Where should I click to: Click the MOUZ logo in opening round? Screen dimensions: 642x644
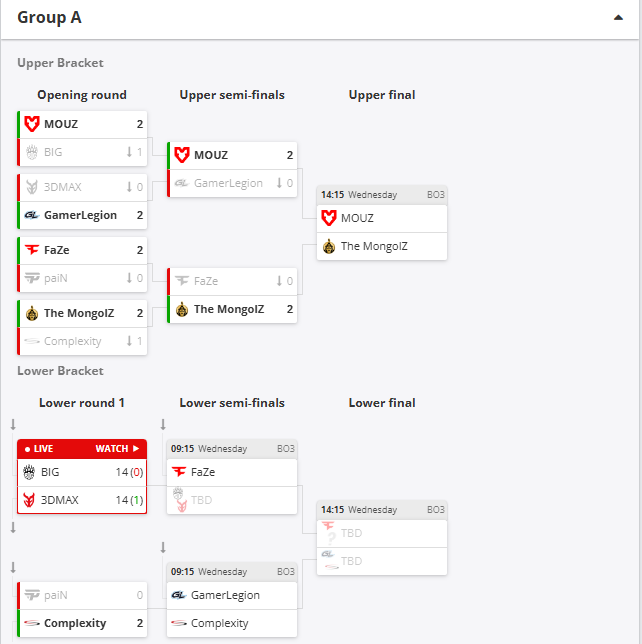coord(32,124)
